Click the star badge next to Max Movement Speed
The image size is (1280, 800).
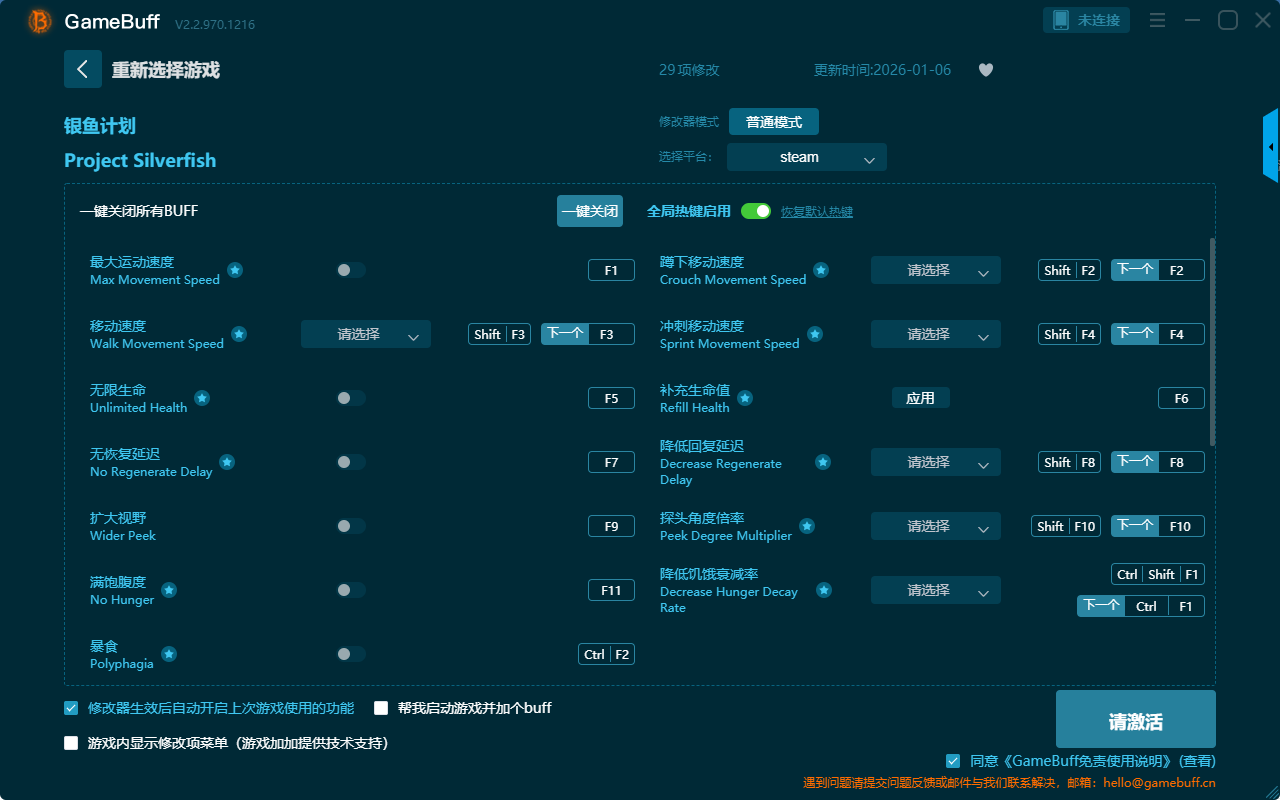235,270
